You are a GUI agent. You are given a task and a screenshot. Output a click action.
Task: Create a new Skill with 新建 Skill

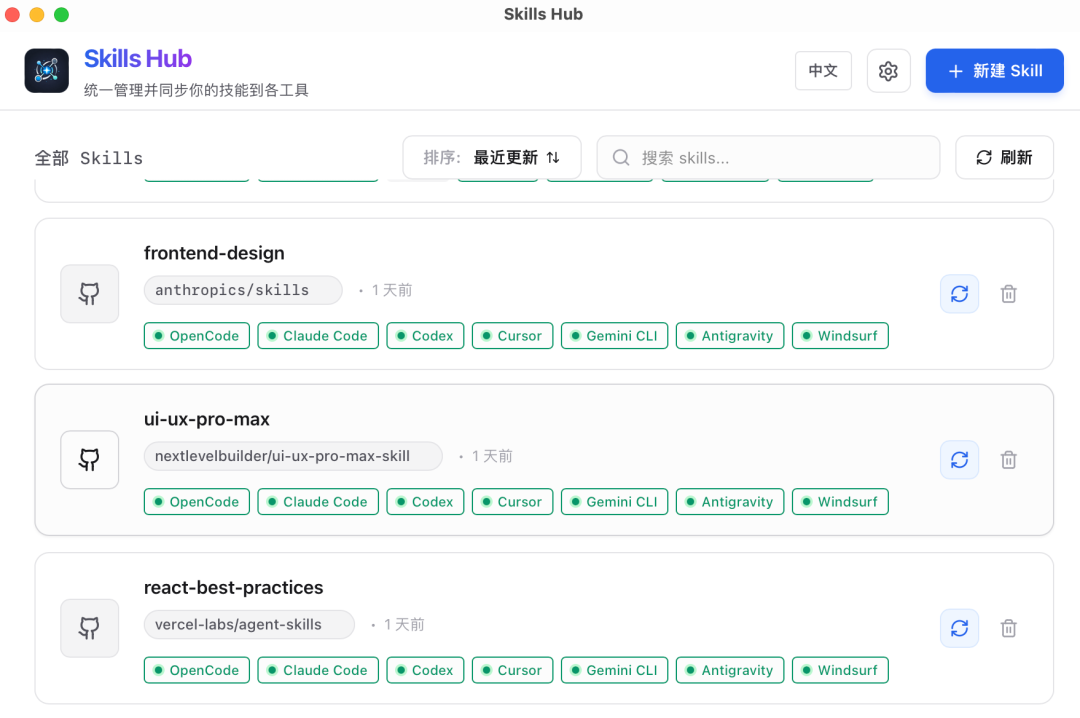[x=994, y=71]
